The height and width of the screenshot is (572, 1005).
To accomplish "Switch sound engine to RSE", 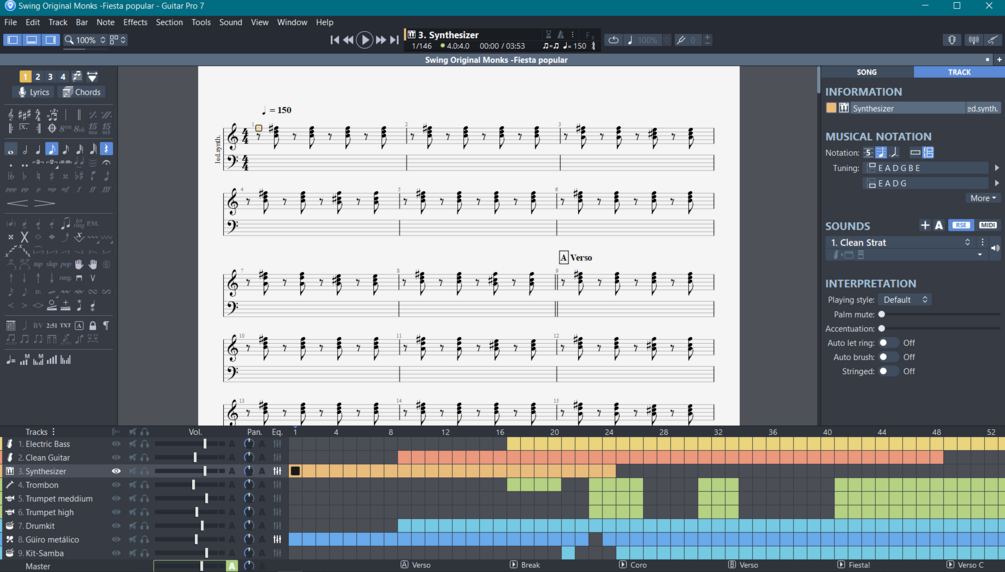I will coord(961,225).
